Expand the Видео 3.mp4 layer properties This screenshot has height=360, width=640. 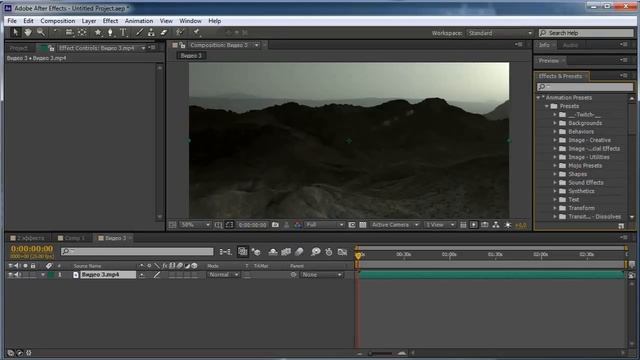[42, 275]
